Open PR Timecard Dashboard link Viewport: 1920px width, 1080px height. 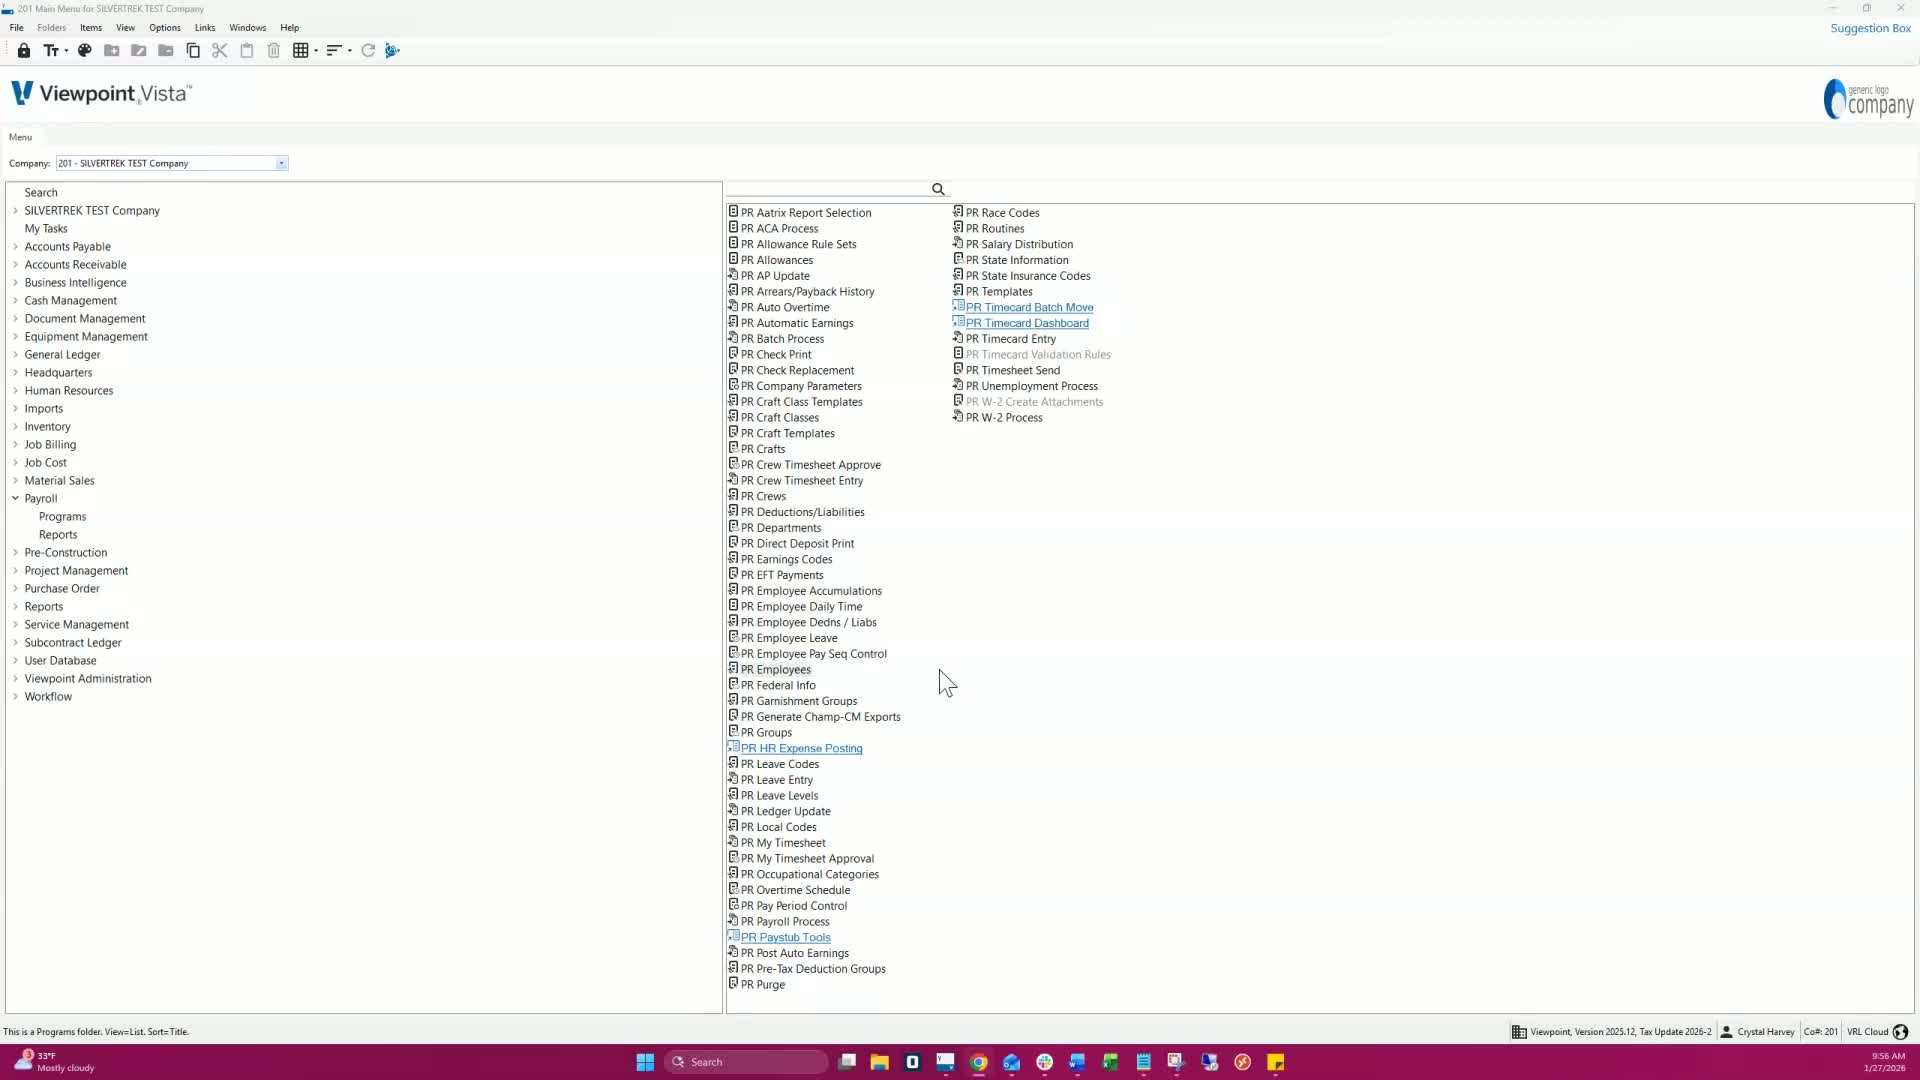pyautogui.click(x=1026, y=323)
